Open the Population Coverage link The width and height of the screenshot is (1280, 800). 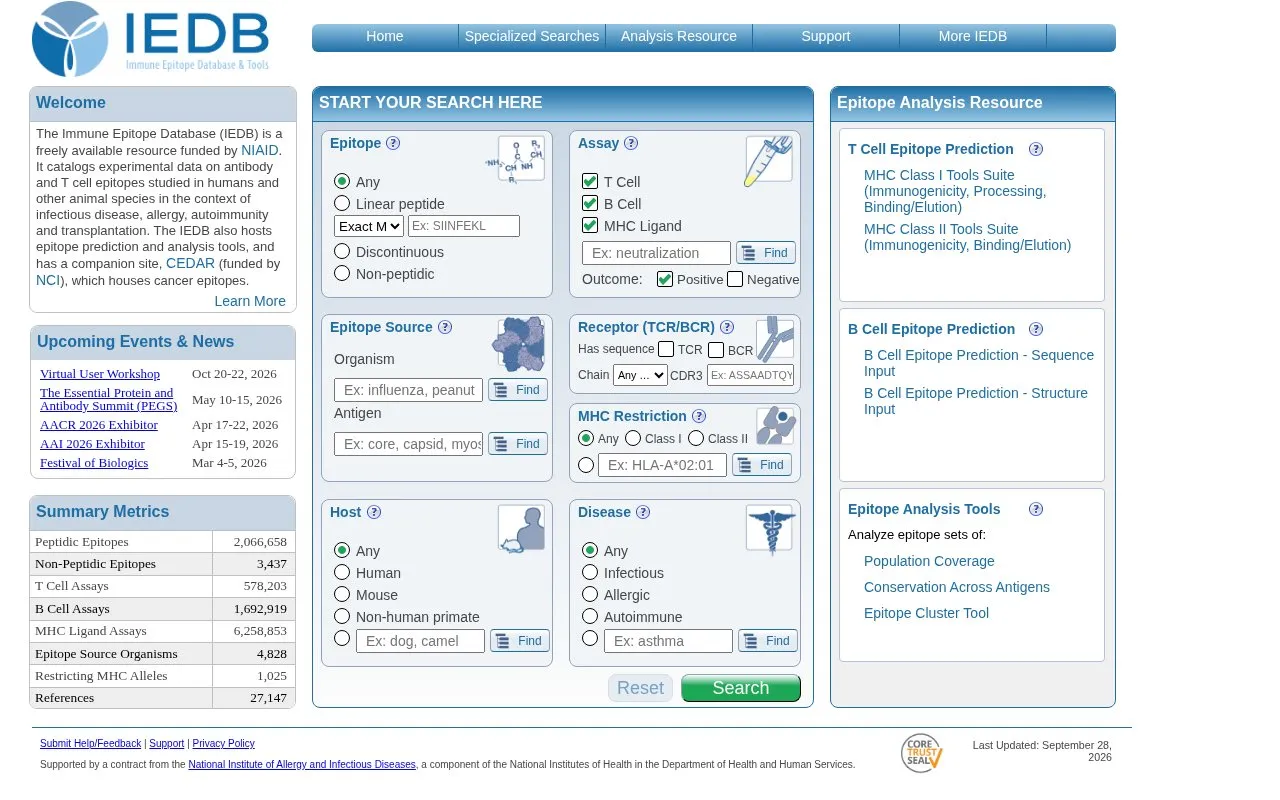pyautogui.click(x=929, y=561)
